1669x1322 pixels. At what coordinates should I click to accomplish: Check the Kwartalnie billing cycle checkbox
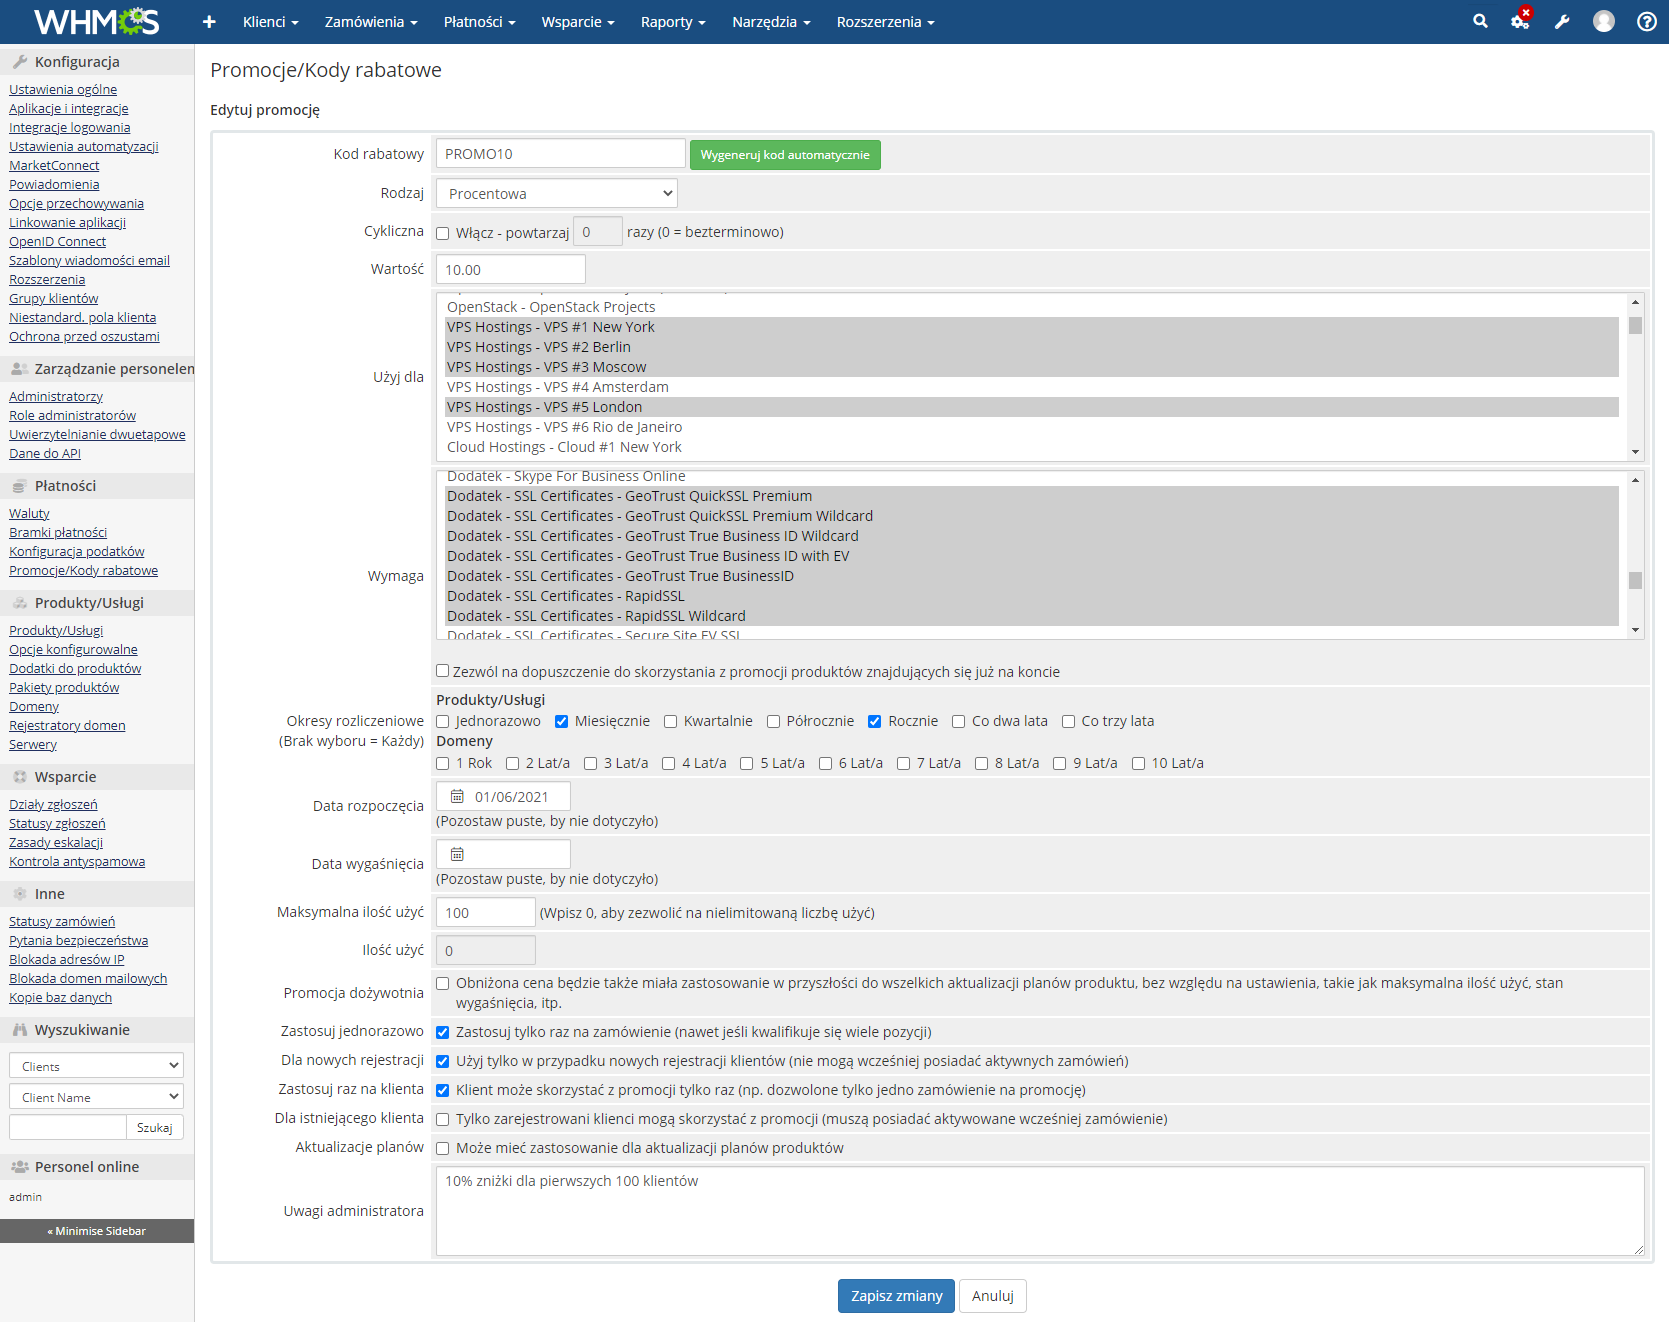point(670,721)
